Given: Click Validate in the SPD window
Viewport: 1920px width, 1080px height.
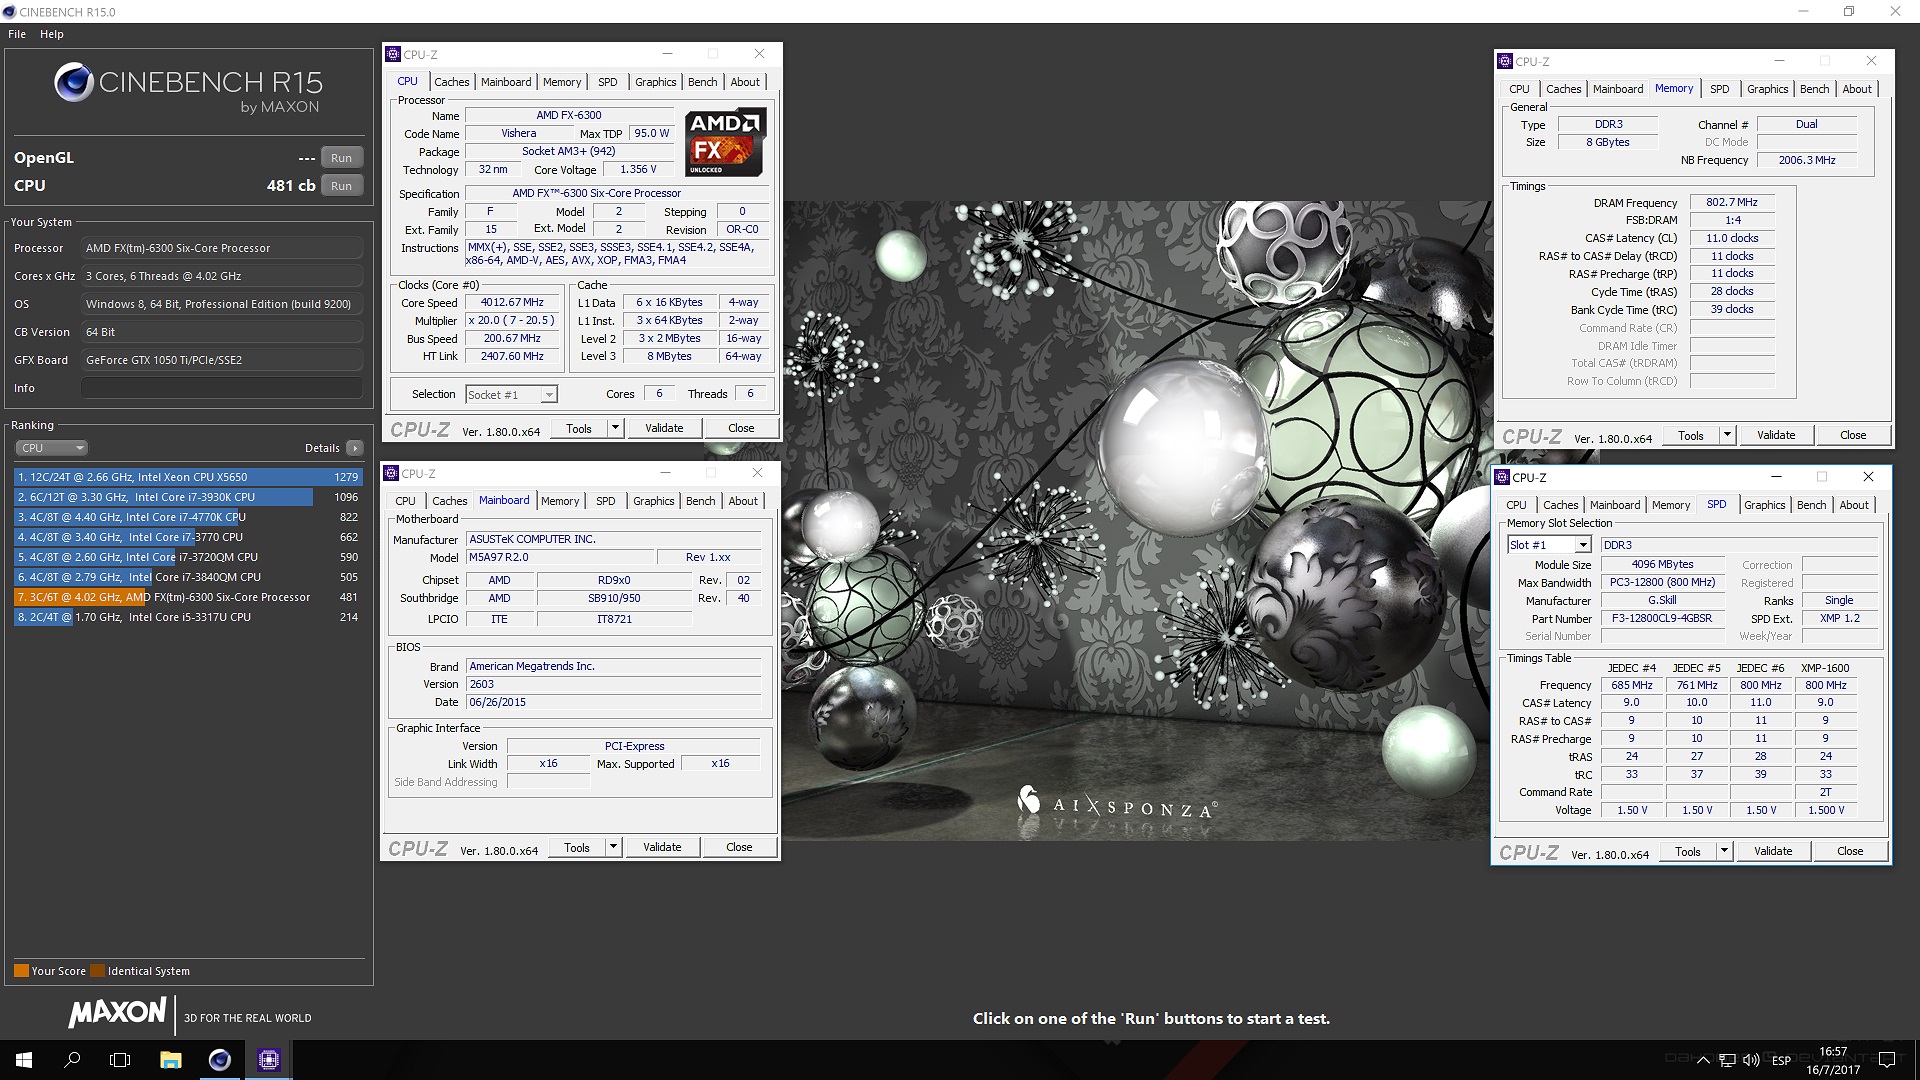Looking at the screenshot, I should click(1773, 851).
